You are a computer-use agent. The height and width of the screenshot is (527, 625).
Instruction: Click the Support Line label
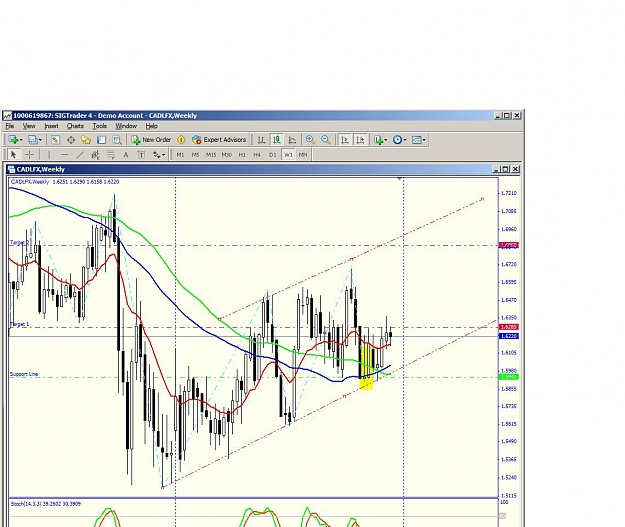24,374
